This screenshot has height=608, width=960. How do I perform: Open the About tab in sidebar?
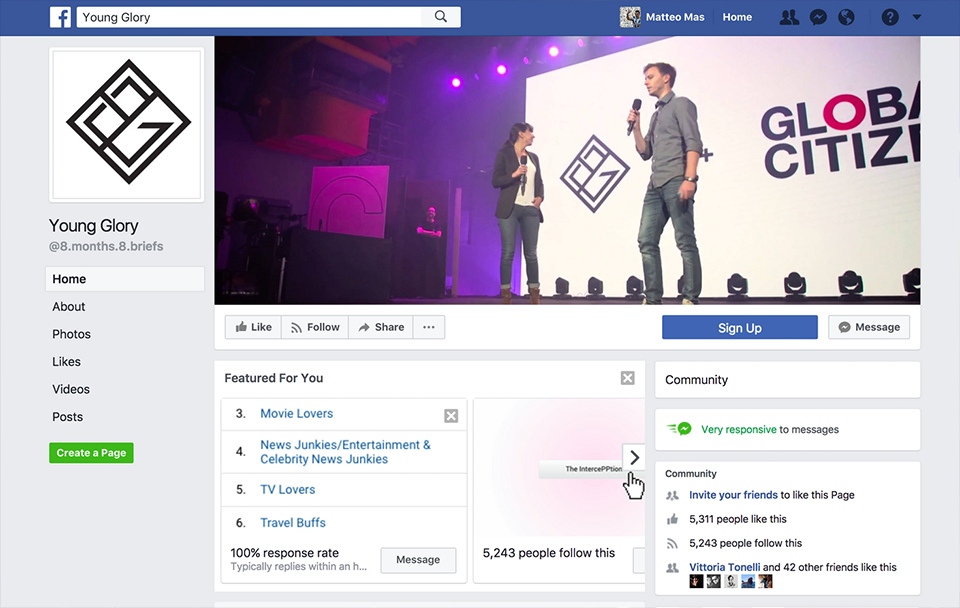[x=69, y=307]
